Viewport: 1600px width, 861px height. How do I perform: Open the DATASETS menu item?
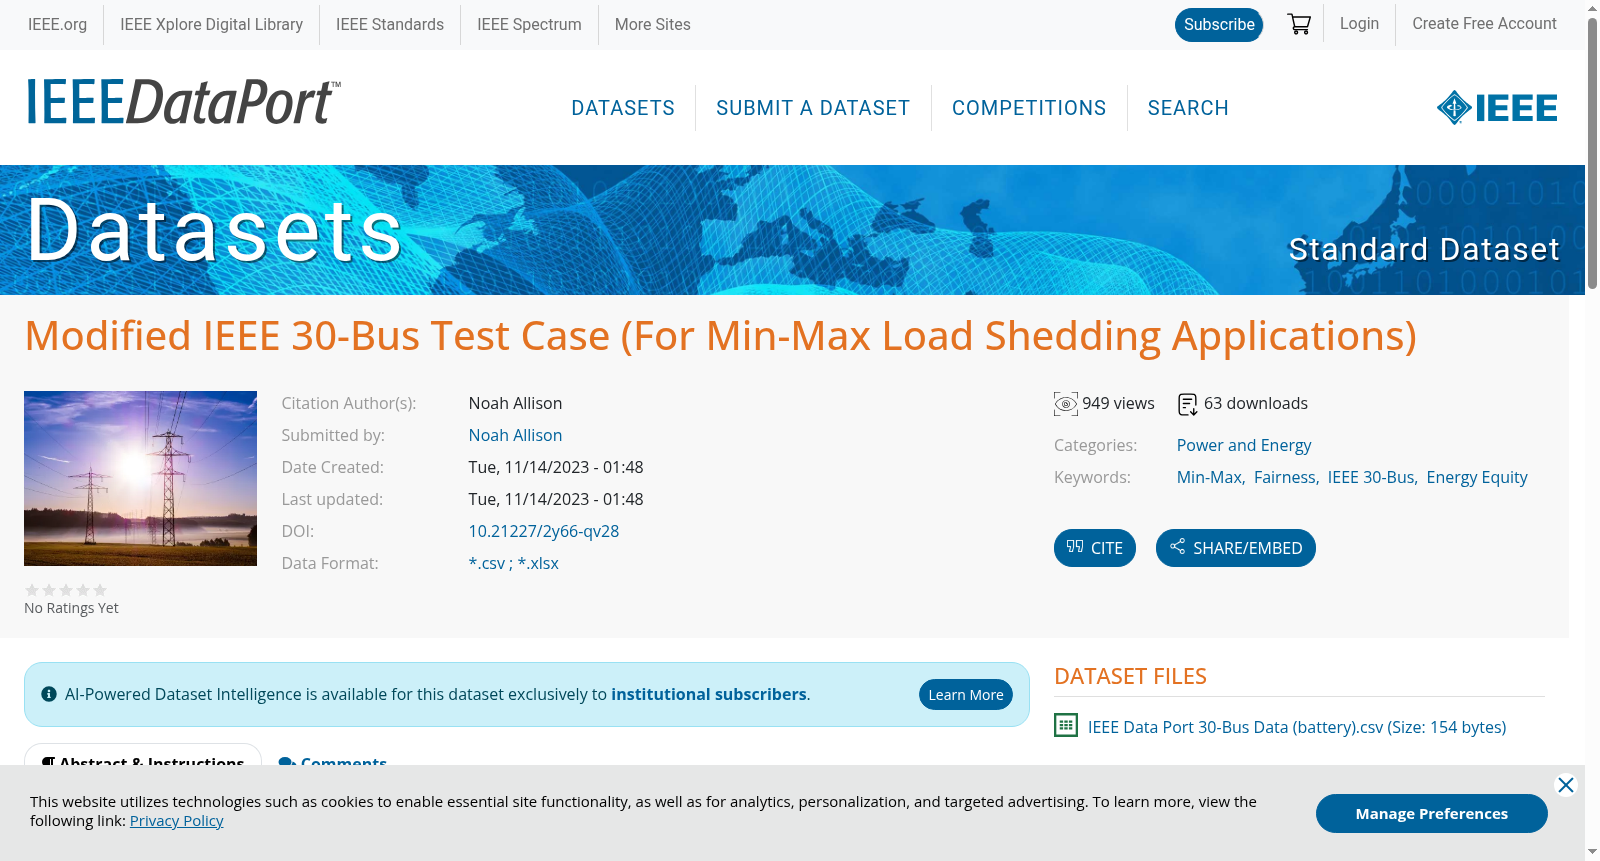pos(623,108)
